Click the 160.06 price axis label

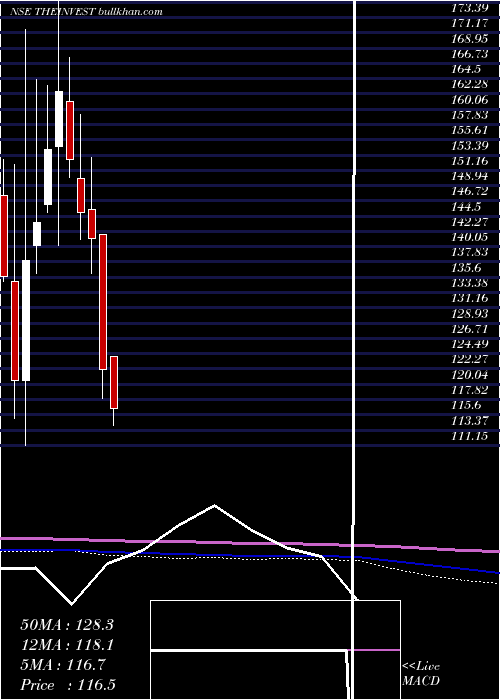470,100
